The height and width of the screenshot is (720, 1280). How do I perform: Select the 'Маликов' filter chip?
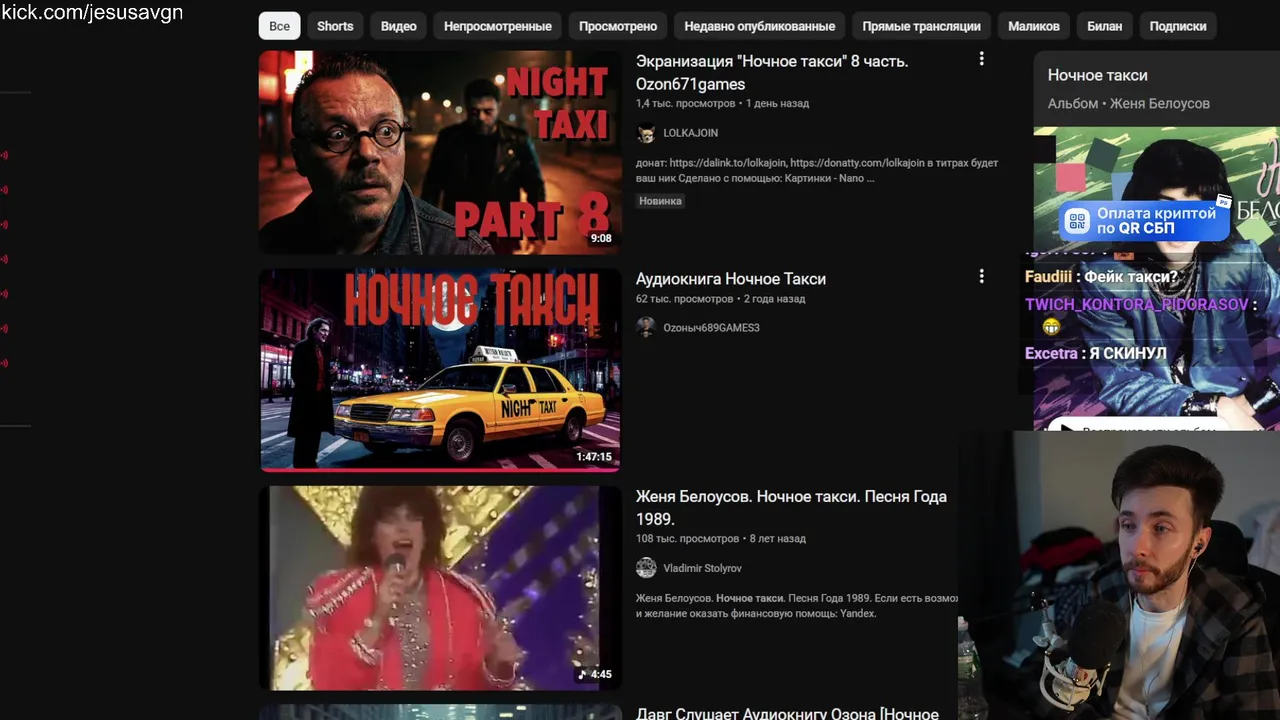[1033, 26]
